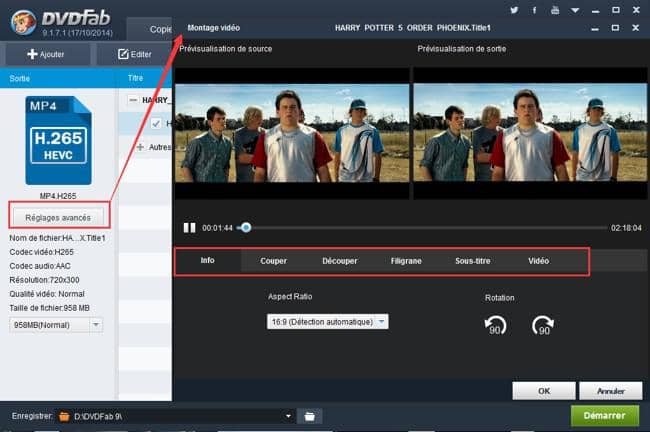Click Annuler in Montage vidéo dialog

611,391
